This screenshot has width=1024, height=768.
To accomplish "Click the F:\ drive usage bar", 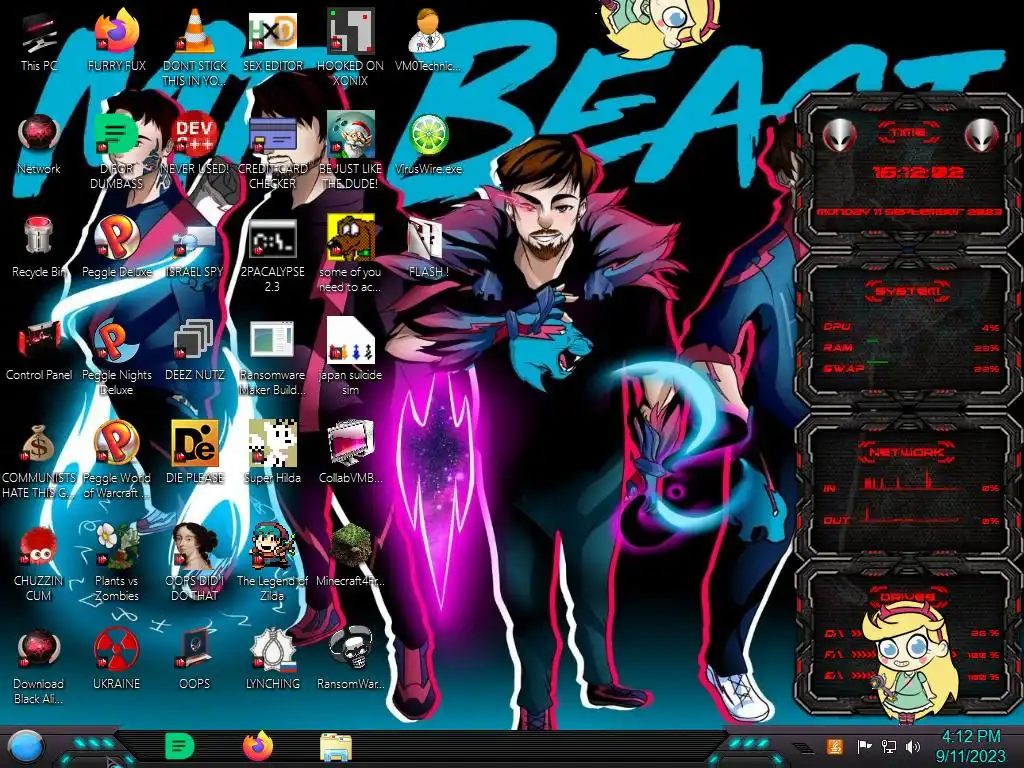I will coord(912,654).
